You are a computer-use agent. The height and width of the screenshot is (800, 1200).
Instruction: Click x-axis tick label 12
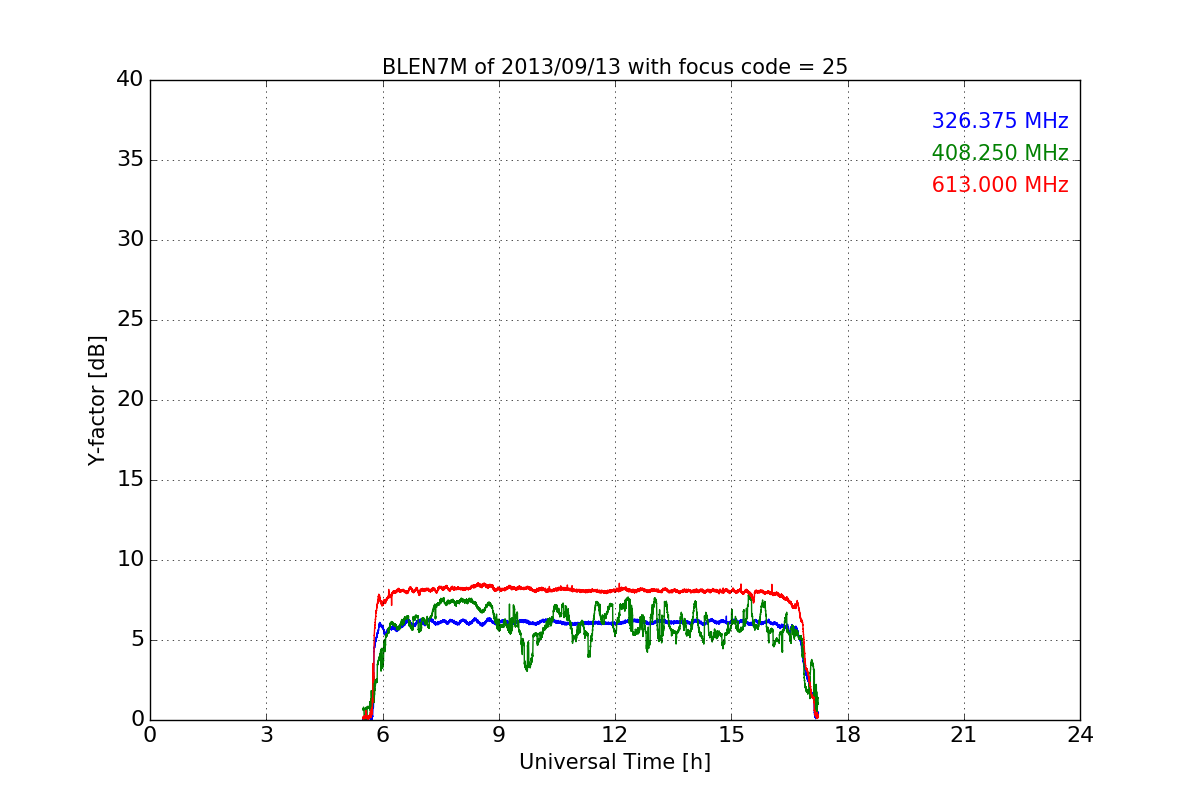coord(615,735)
